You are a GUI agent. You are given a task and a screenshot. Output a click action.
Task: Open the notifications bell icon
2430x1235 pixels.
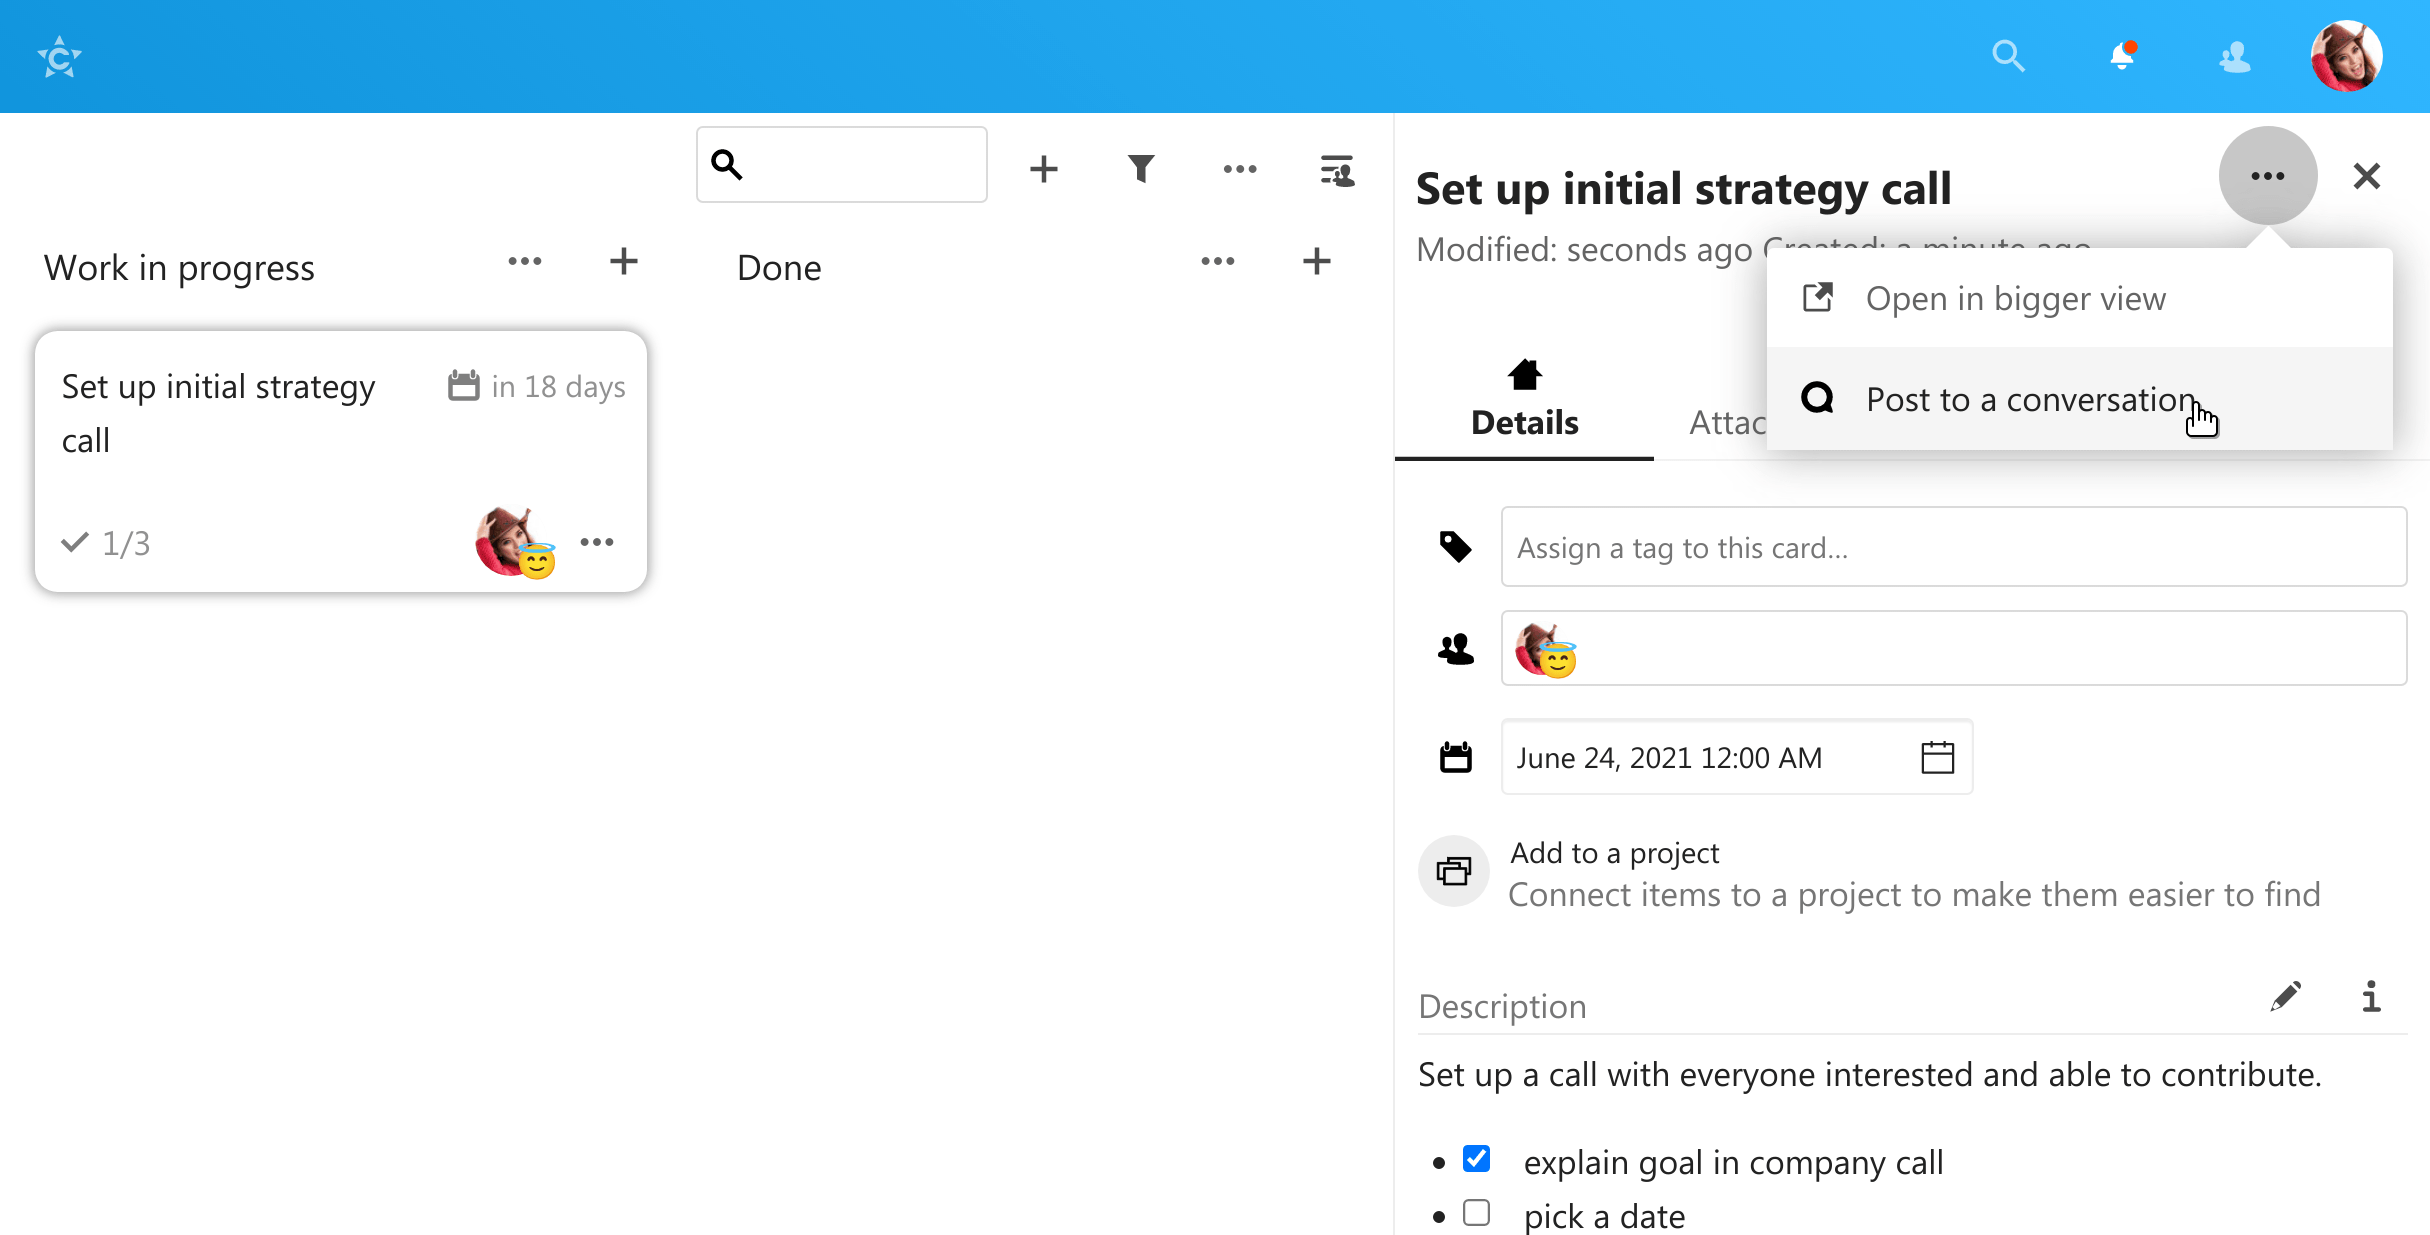2122,57
